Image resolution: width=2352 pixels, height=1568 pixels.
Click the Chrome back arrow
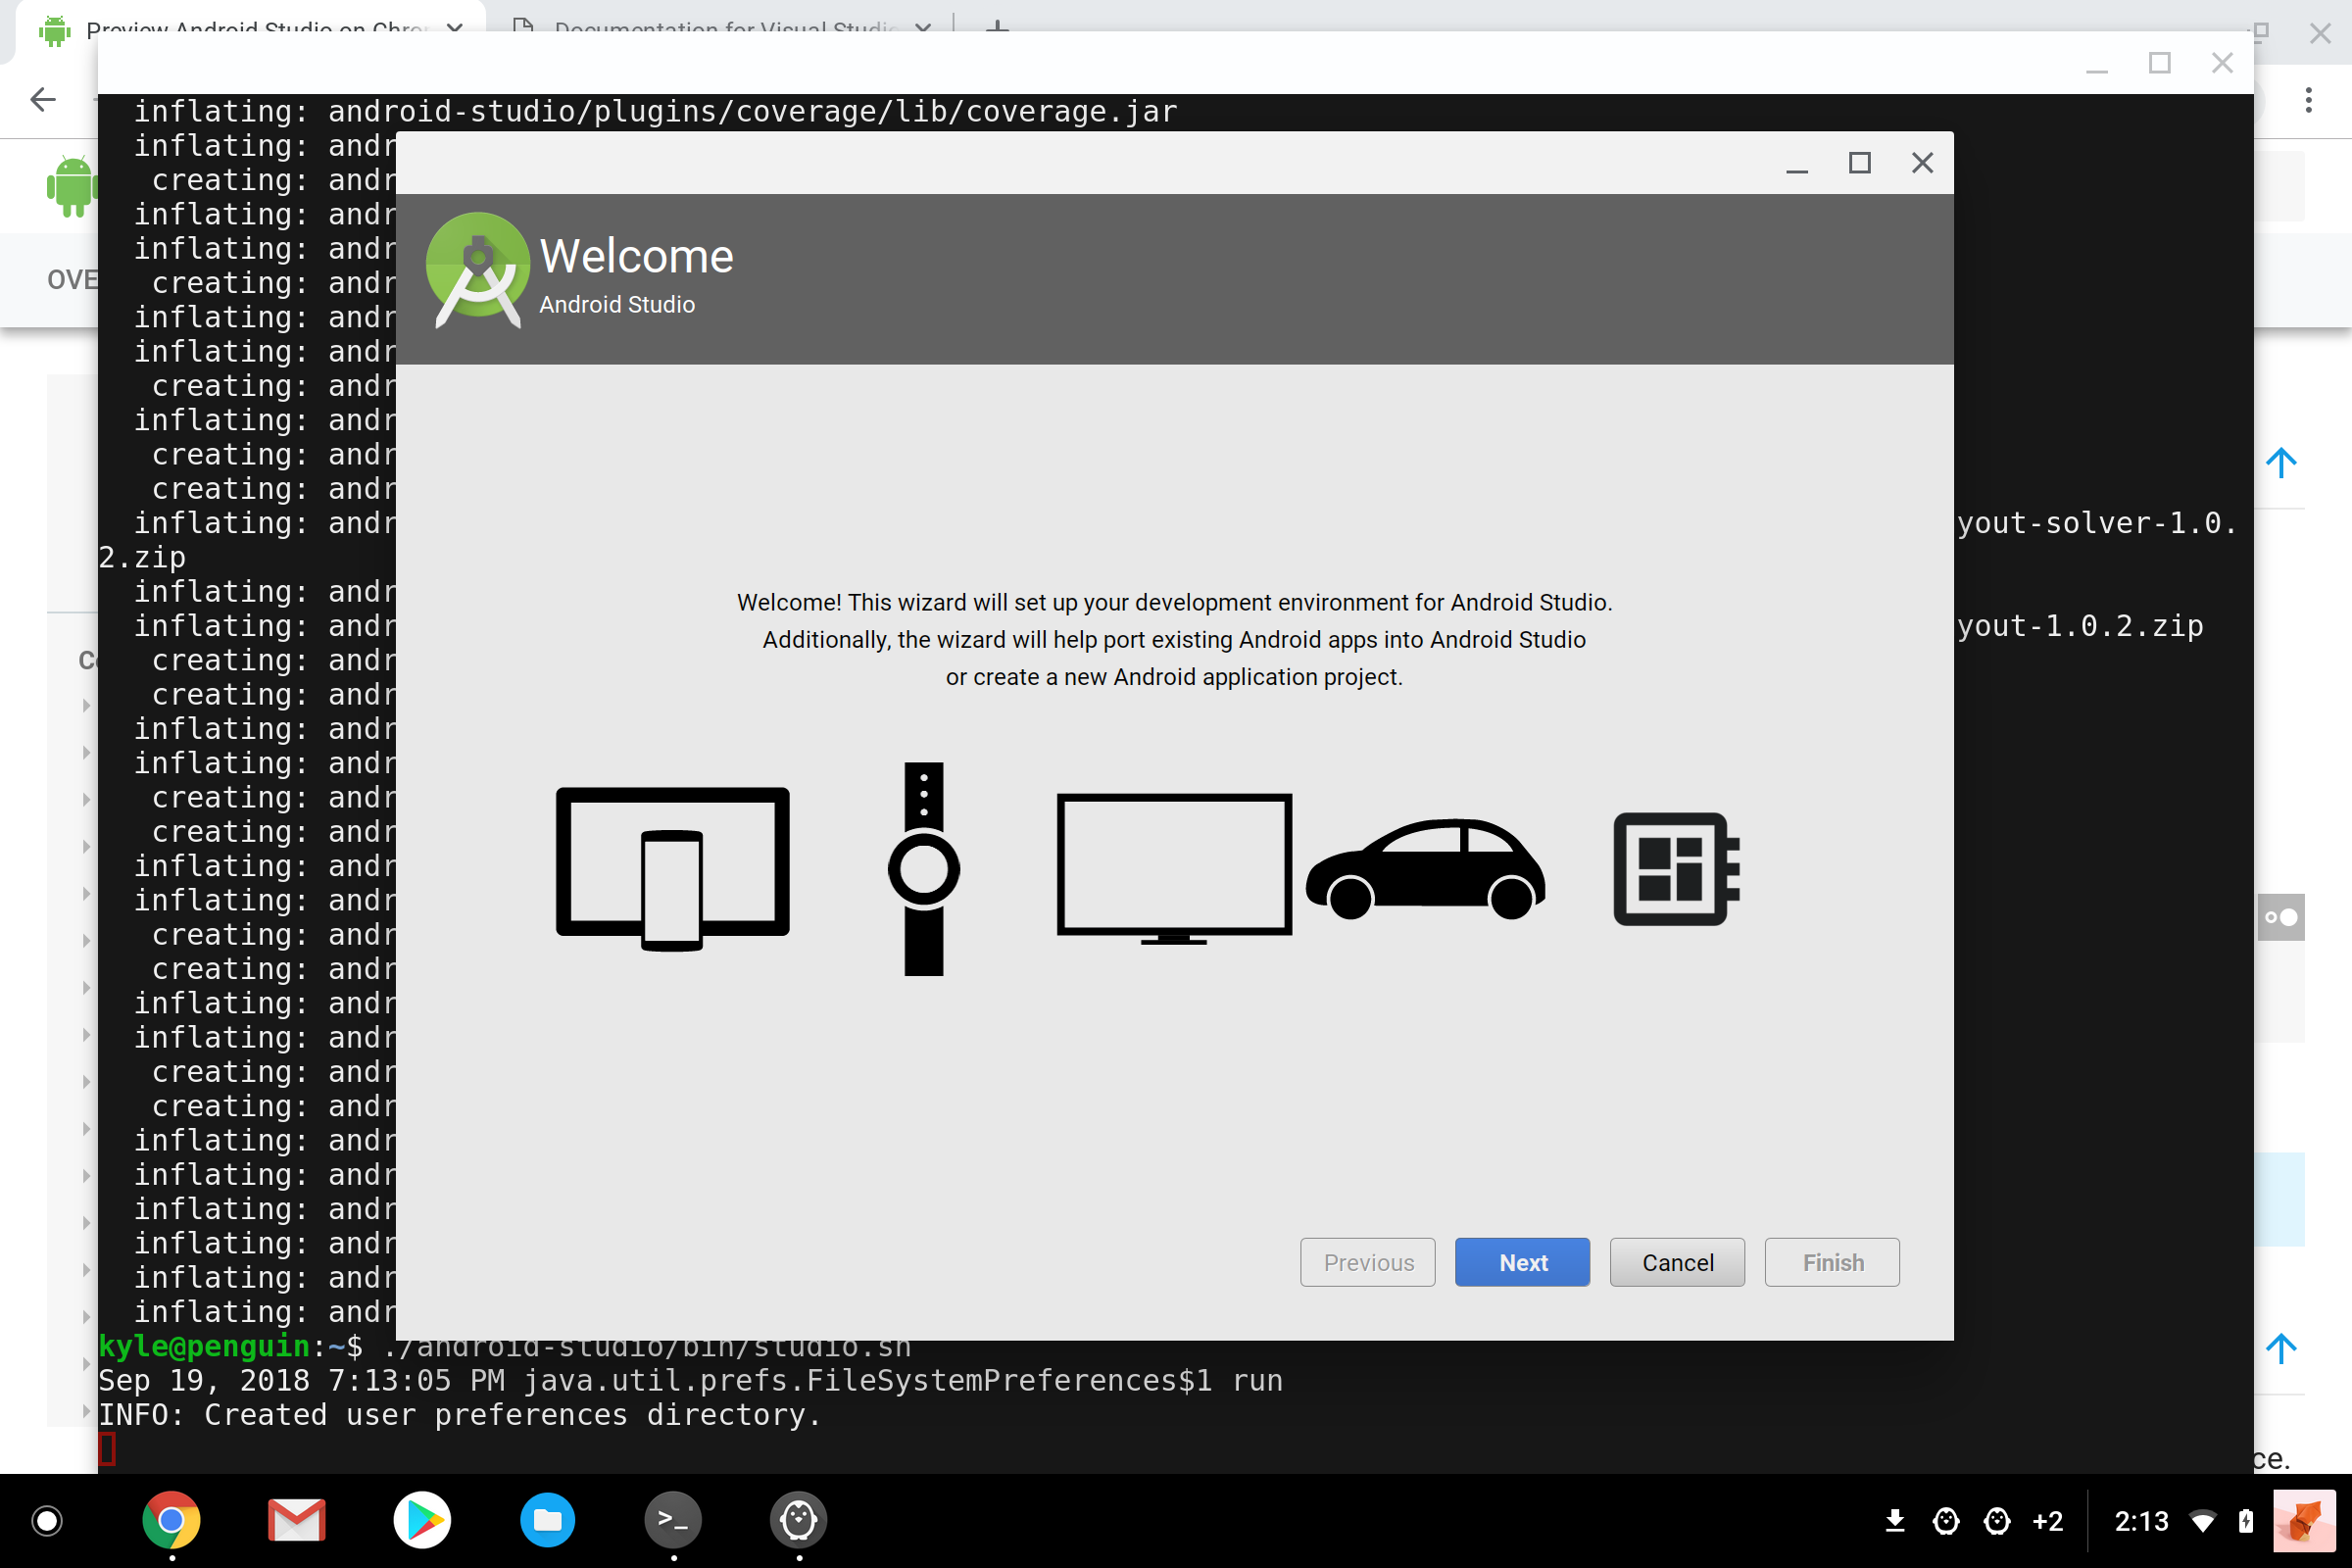[43, 99]
